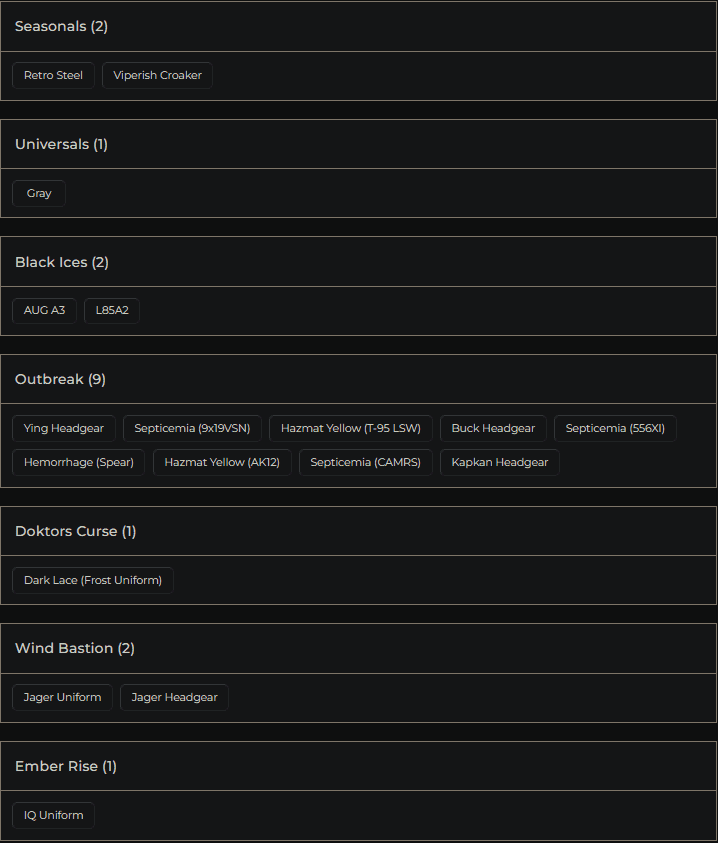
Task: Select the Ying Headgear tag
Action: [64, 429]
